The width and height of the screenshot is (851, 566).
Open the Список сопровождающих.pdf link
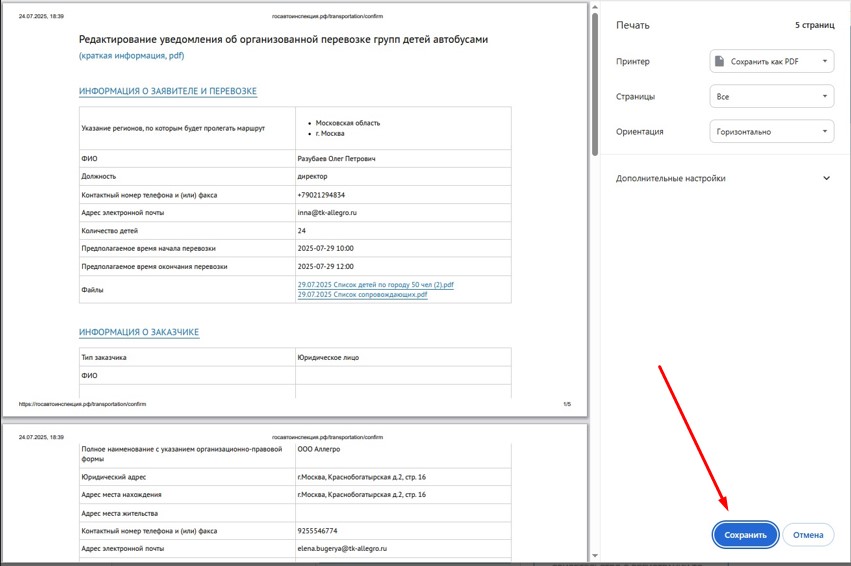355,295
